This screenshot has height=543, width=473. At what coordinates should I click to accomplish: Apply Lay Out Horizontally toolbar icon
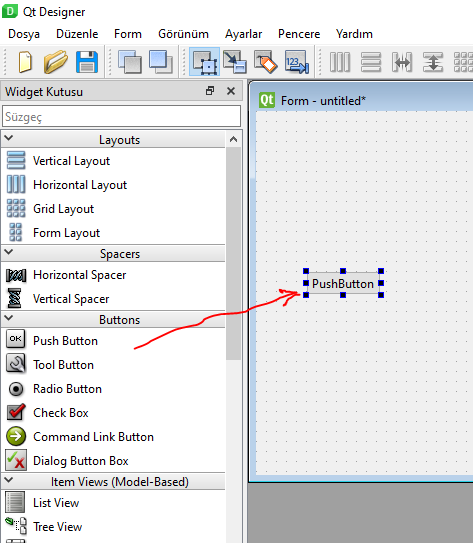click(340, 62)
